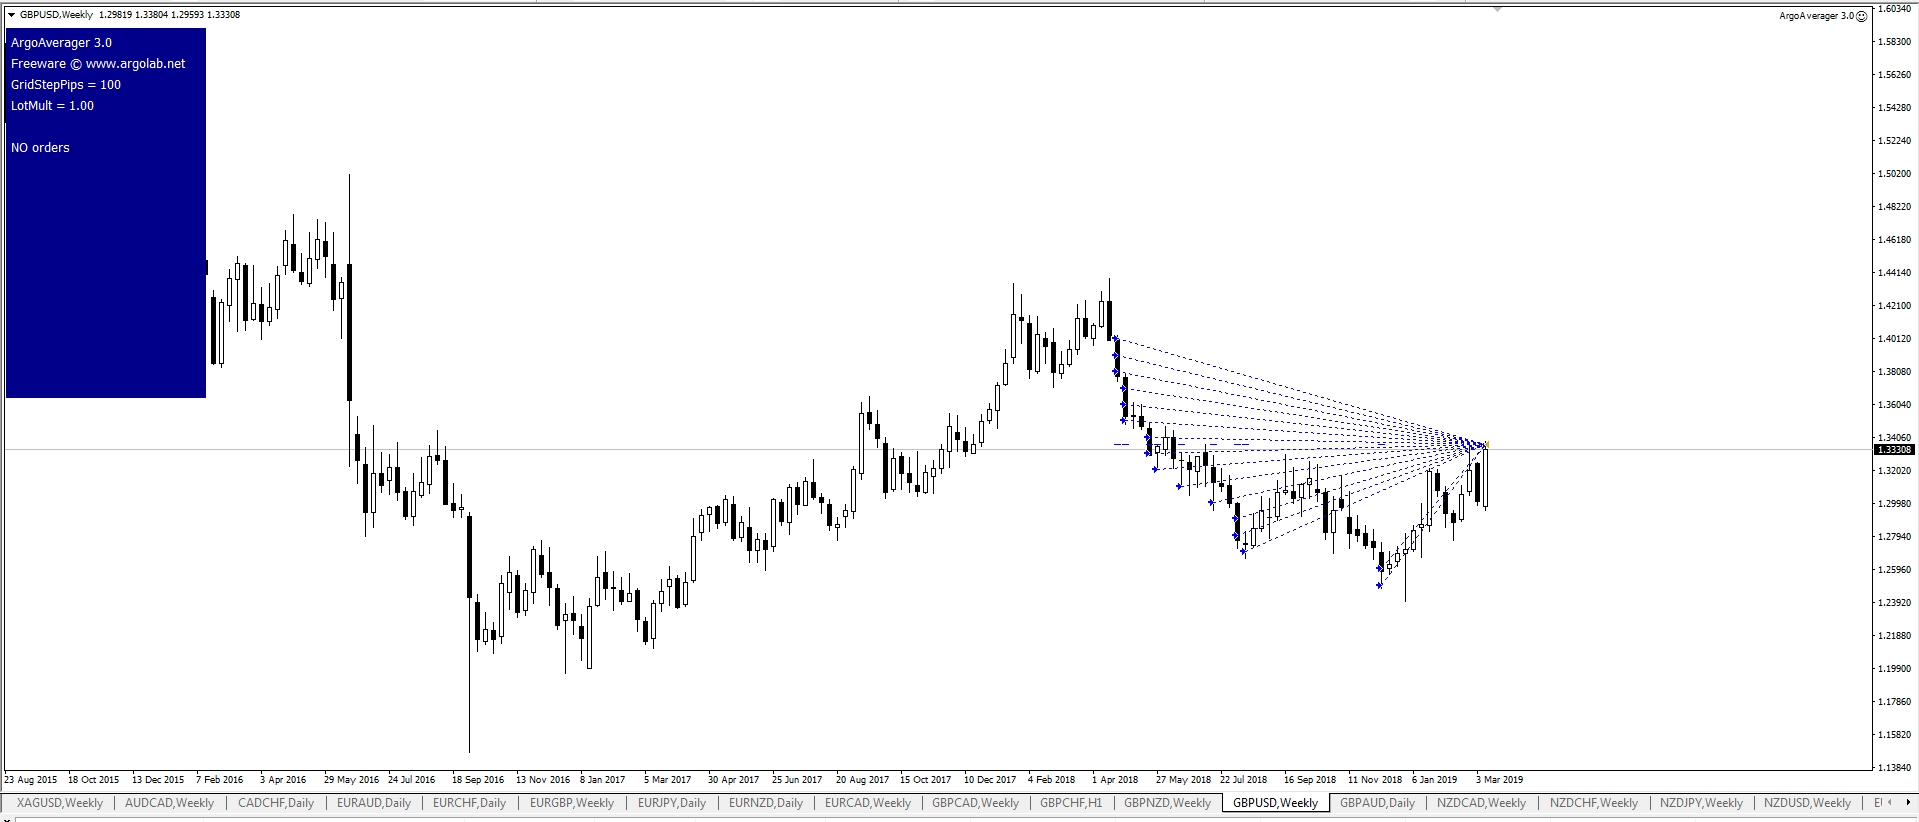Click the 'GridStepPips = 100' line
This screenshot has height=822, width=1919.
pos(66,85)
